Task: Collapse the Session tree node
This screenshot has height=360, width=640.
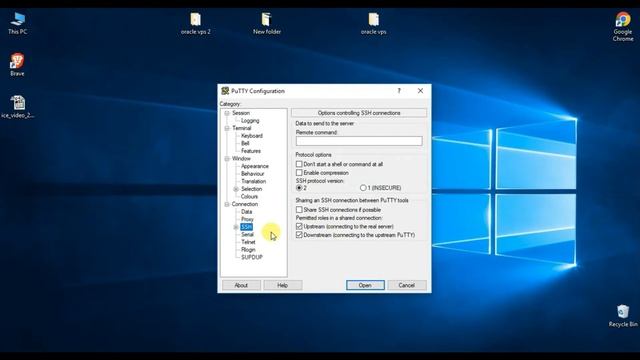Action: tap(227, 113)
